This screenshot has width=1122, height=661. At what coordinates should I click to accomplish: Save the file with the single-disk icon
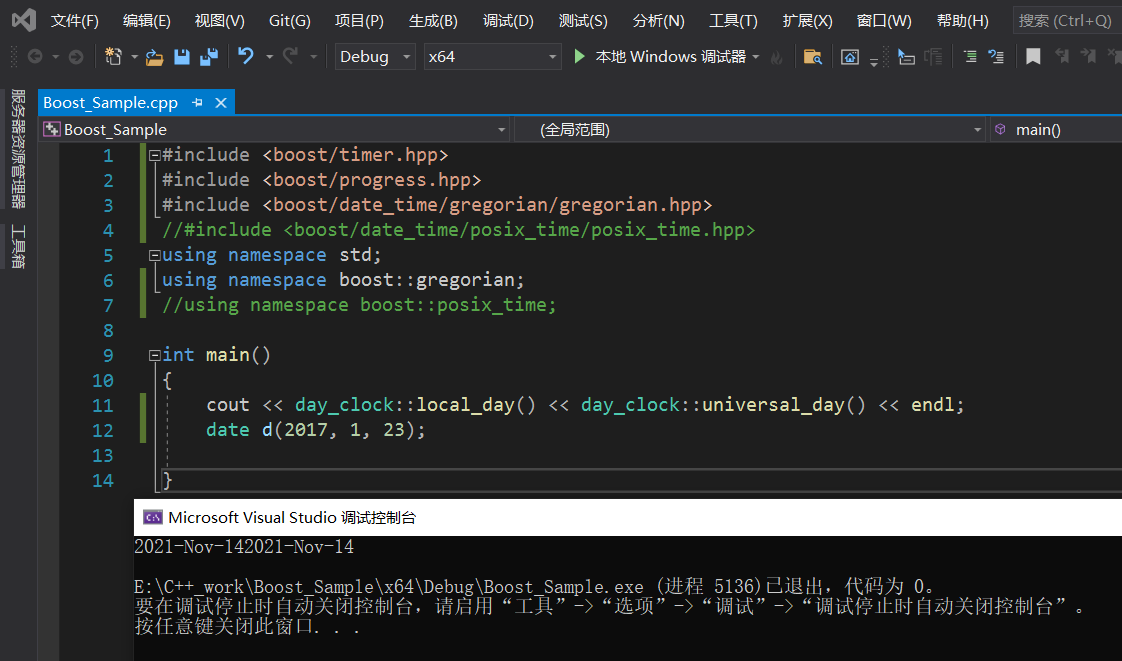[x=182, y=57]
